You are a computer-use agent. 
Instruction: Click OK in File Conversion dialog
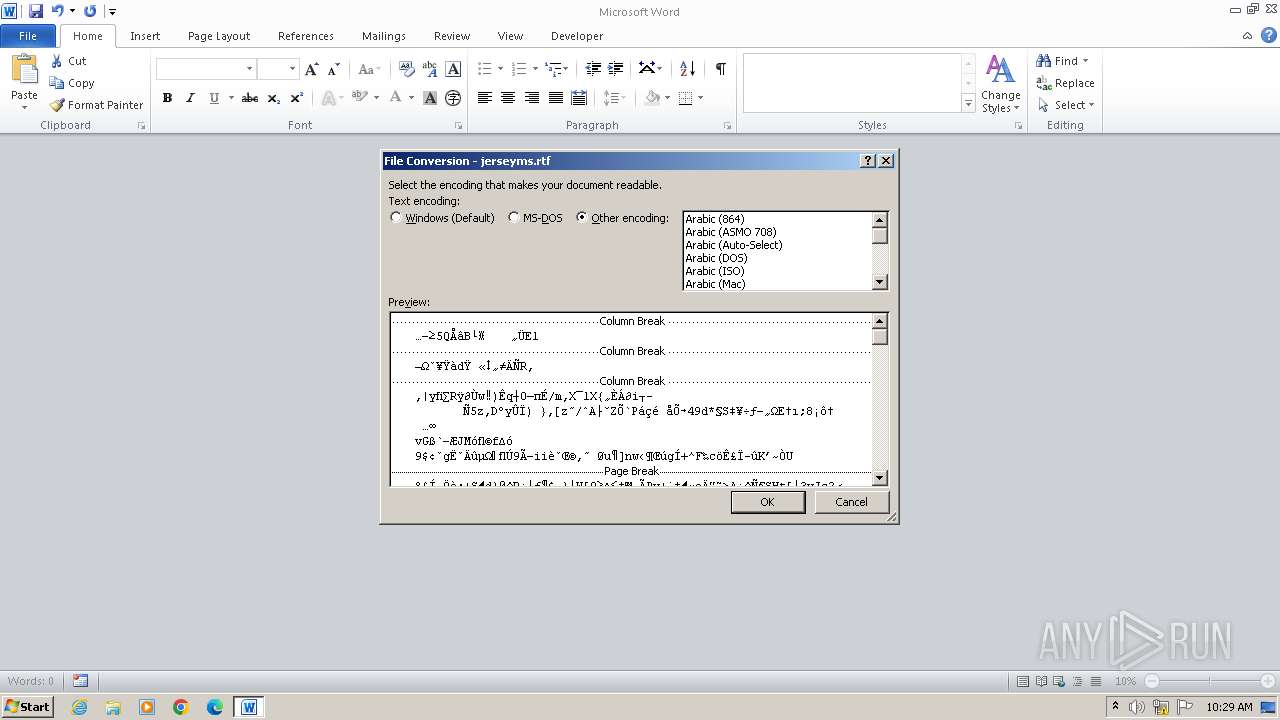click(x=767, y=502)
